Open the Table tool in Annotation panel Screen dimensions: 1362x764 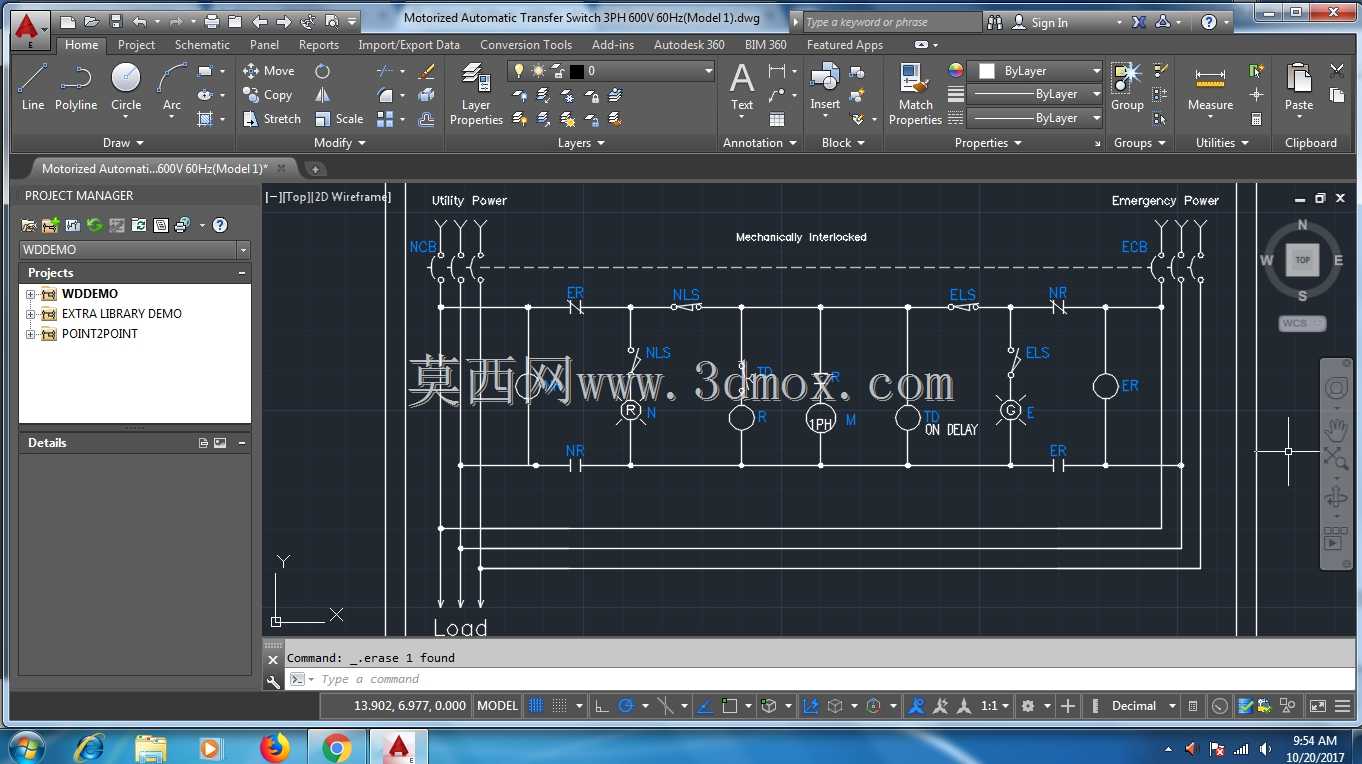[x=777, y=119]
